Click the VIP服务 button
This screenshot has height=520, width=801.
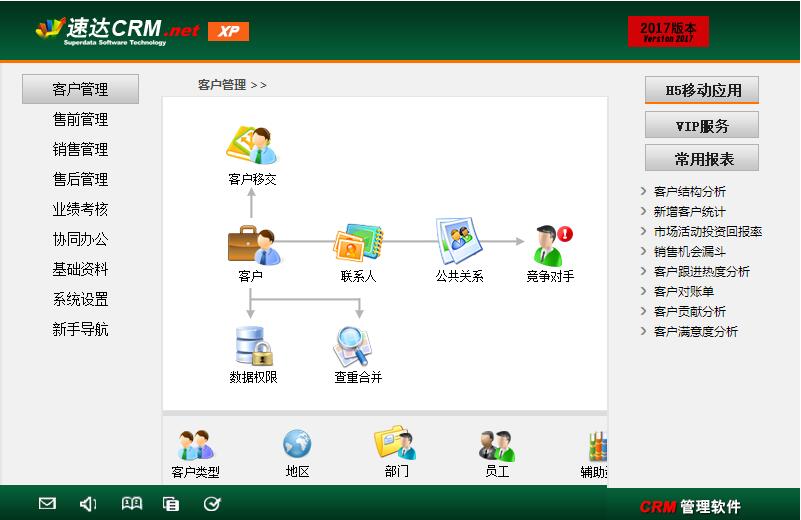pos(702,126)
